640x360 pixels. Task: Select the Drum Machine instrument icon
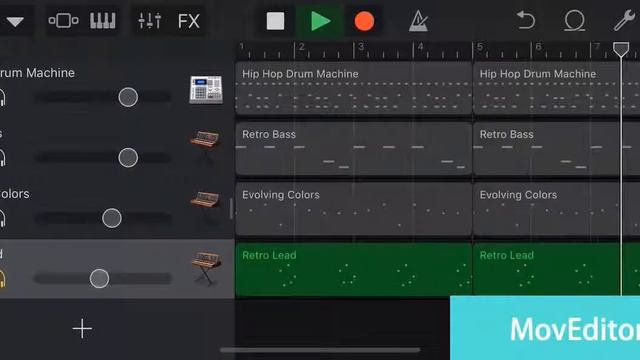pyautogui.click(x=206, y=89)
